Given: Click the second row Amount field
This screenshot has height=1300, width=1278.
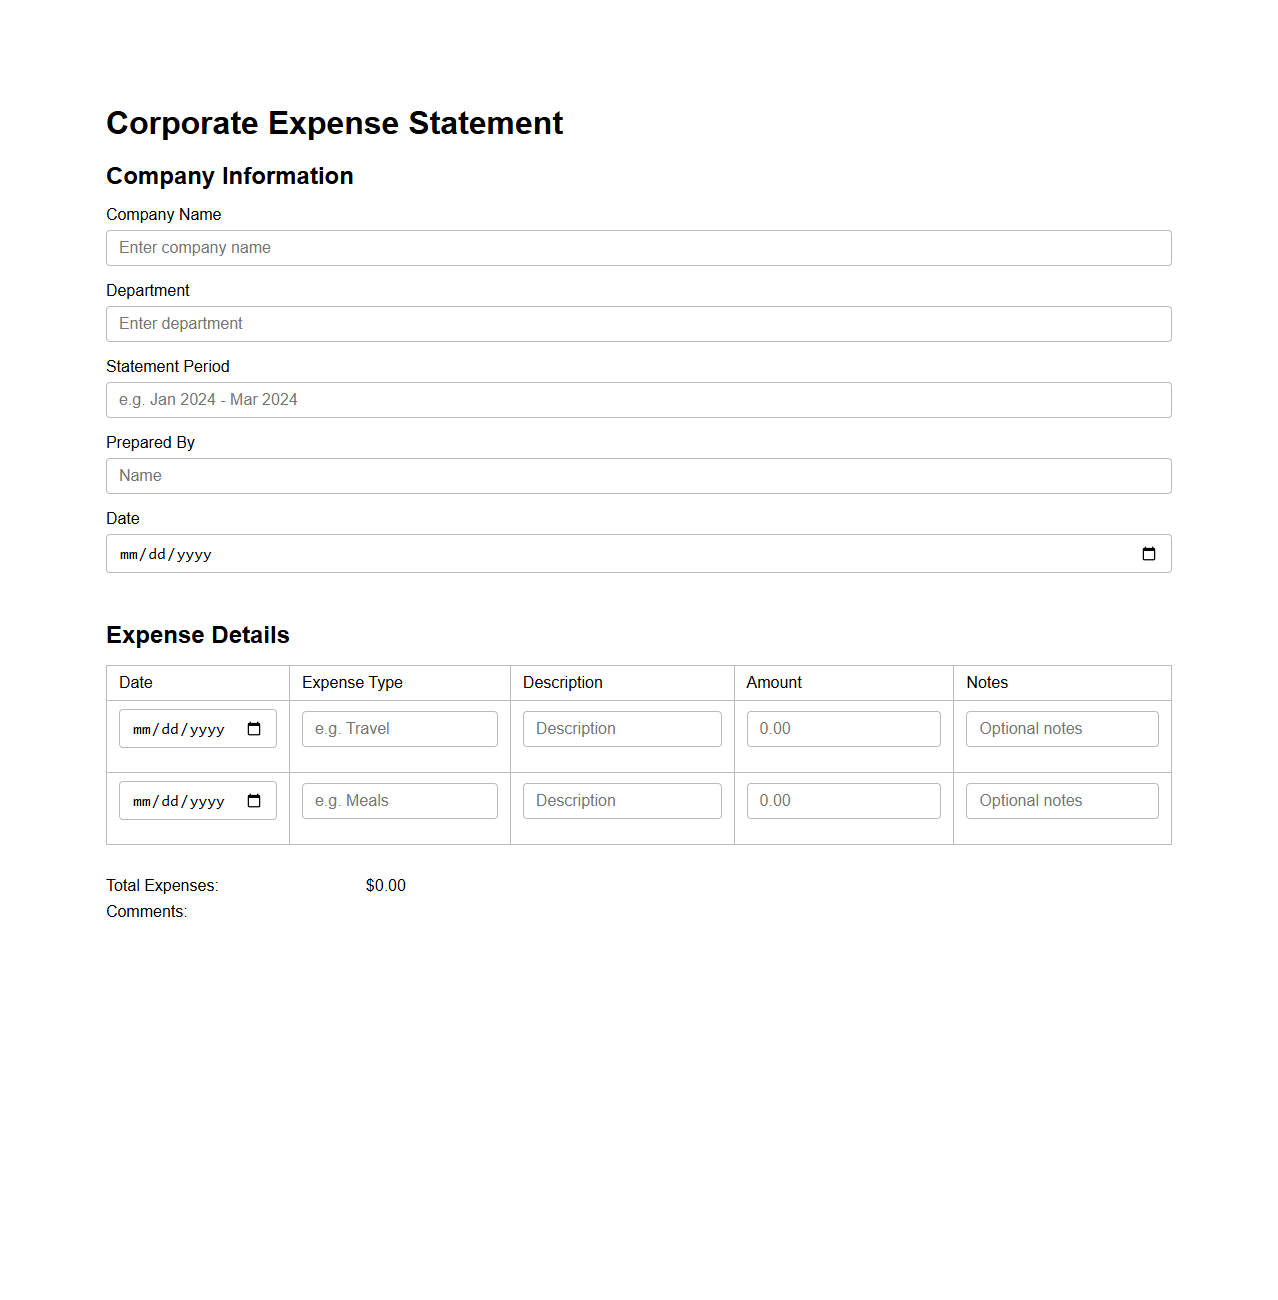Looking at the screenshot, I should [843, 800].
